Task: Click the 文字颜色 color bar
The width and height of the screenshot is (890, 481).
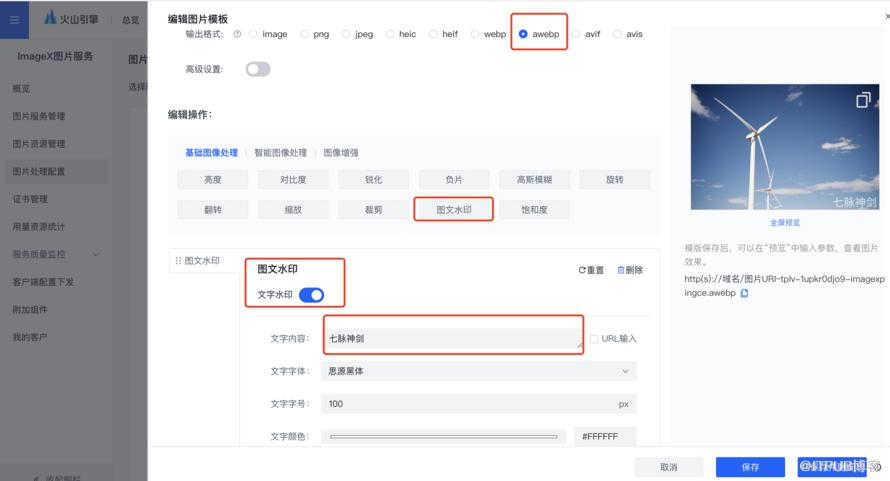Action: click(x=443, y=437)
